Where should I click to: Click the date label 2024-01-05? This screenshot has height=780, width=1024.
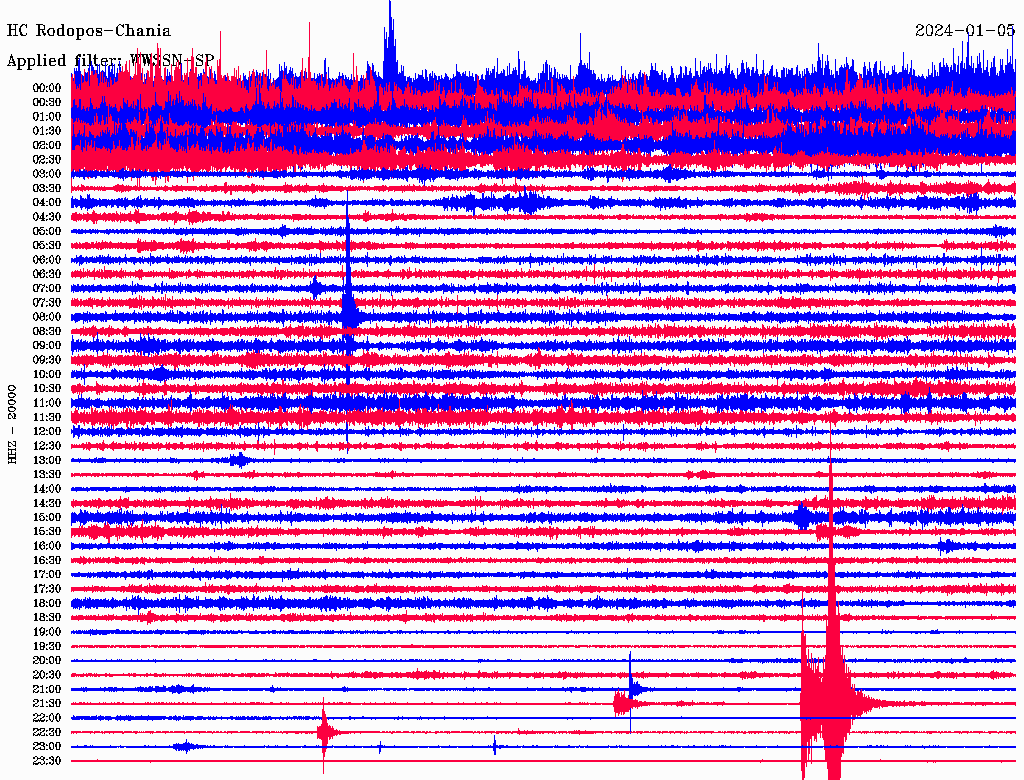tap(965, 30)
